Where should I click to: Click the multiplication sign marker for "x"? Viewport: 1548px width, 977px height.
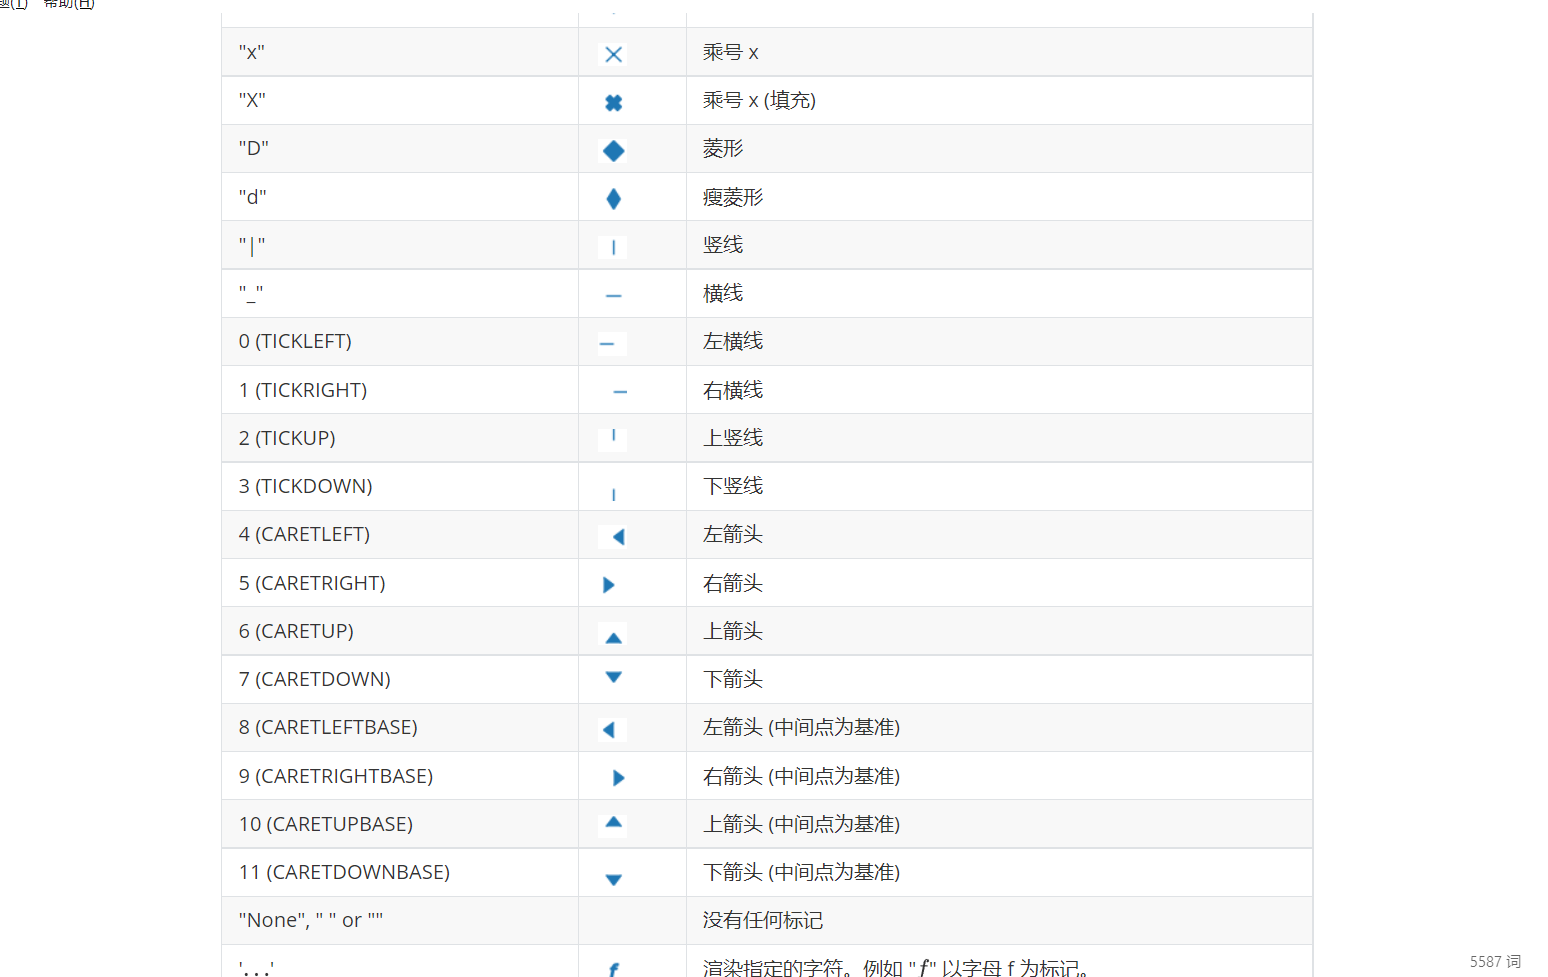pyautogui.click(x=613, y=54)
